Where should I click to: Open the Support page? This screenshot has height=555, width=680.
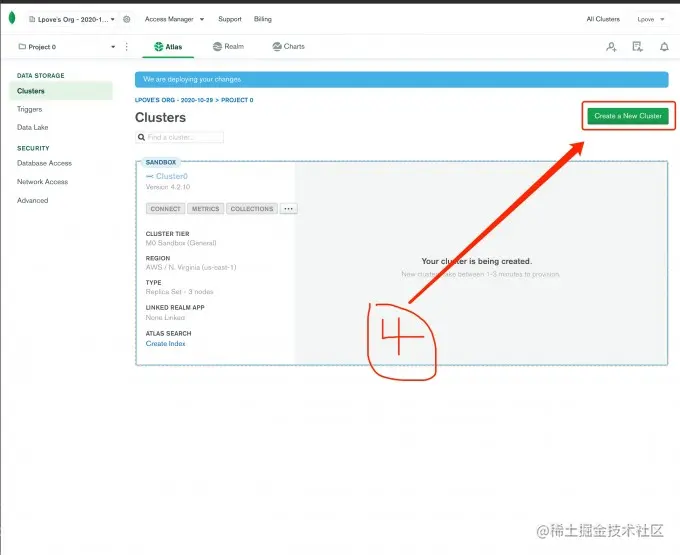[x=230, y=19]
